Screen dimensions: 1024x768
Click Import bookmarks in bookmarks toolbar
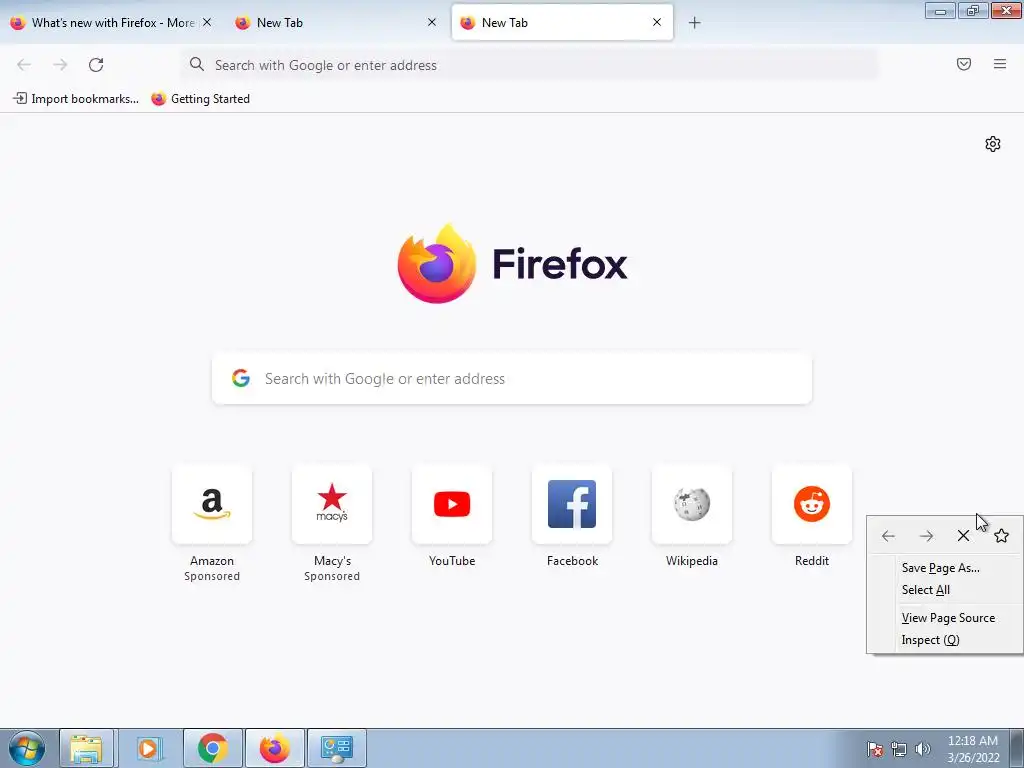tap(76, 99)
